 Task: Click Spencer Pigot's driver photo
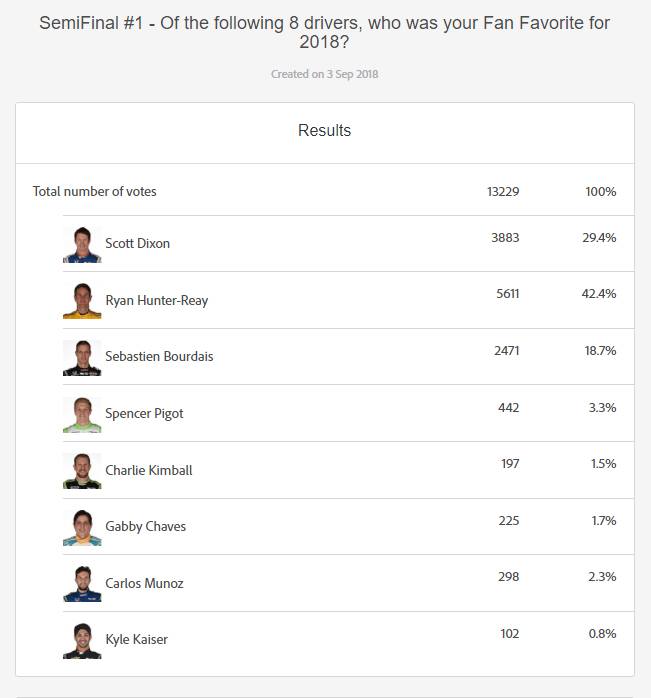coord(82,414)
